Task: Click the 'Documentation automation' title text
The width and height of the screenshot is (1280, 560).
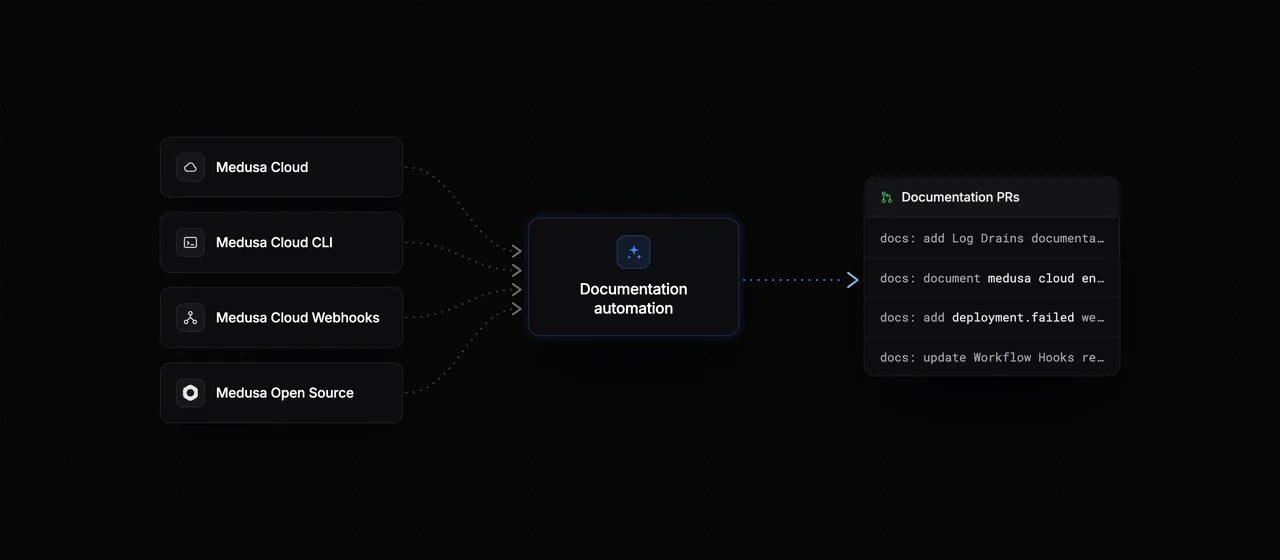Action: tap(633, 298)
